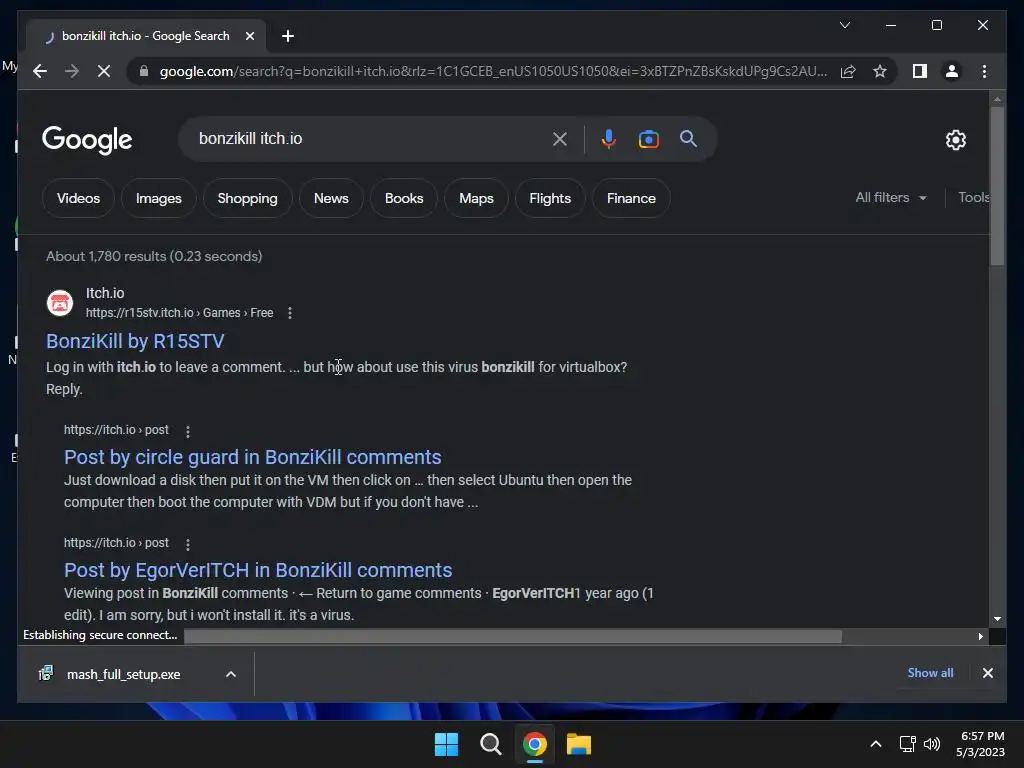Filter results by Books

404,198
